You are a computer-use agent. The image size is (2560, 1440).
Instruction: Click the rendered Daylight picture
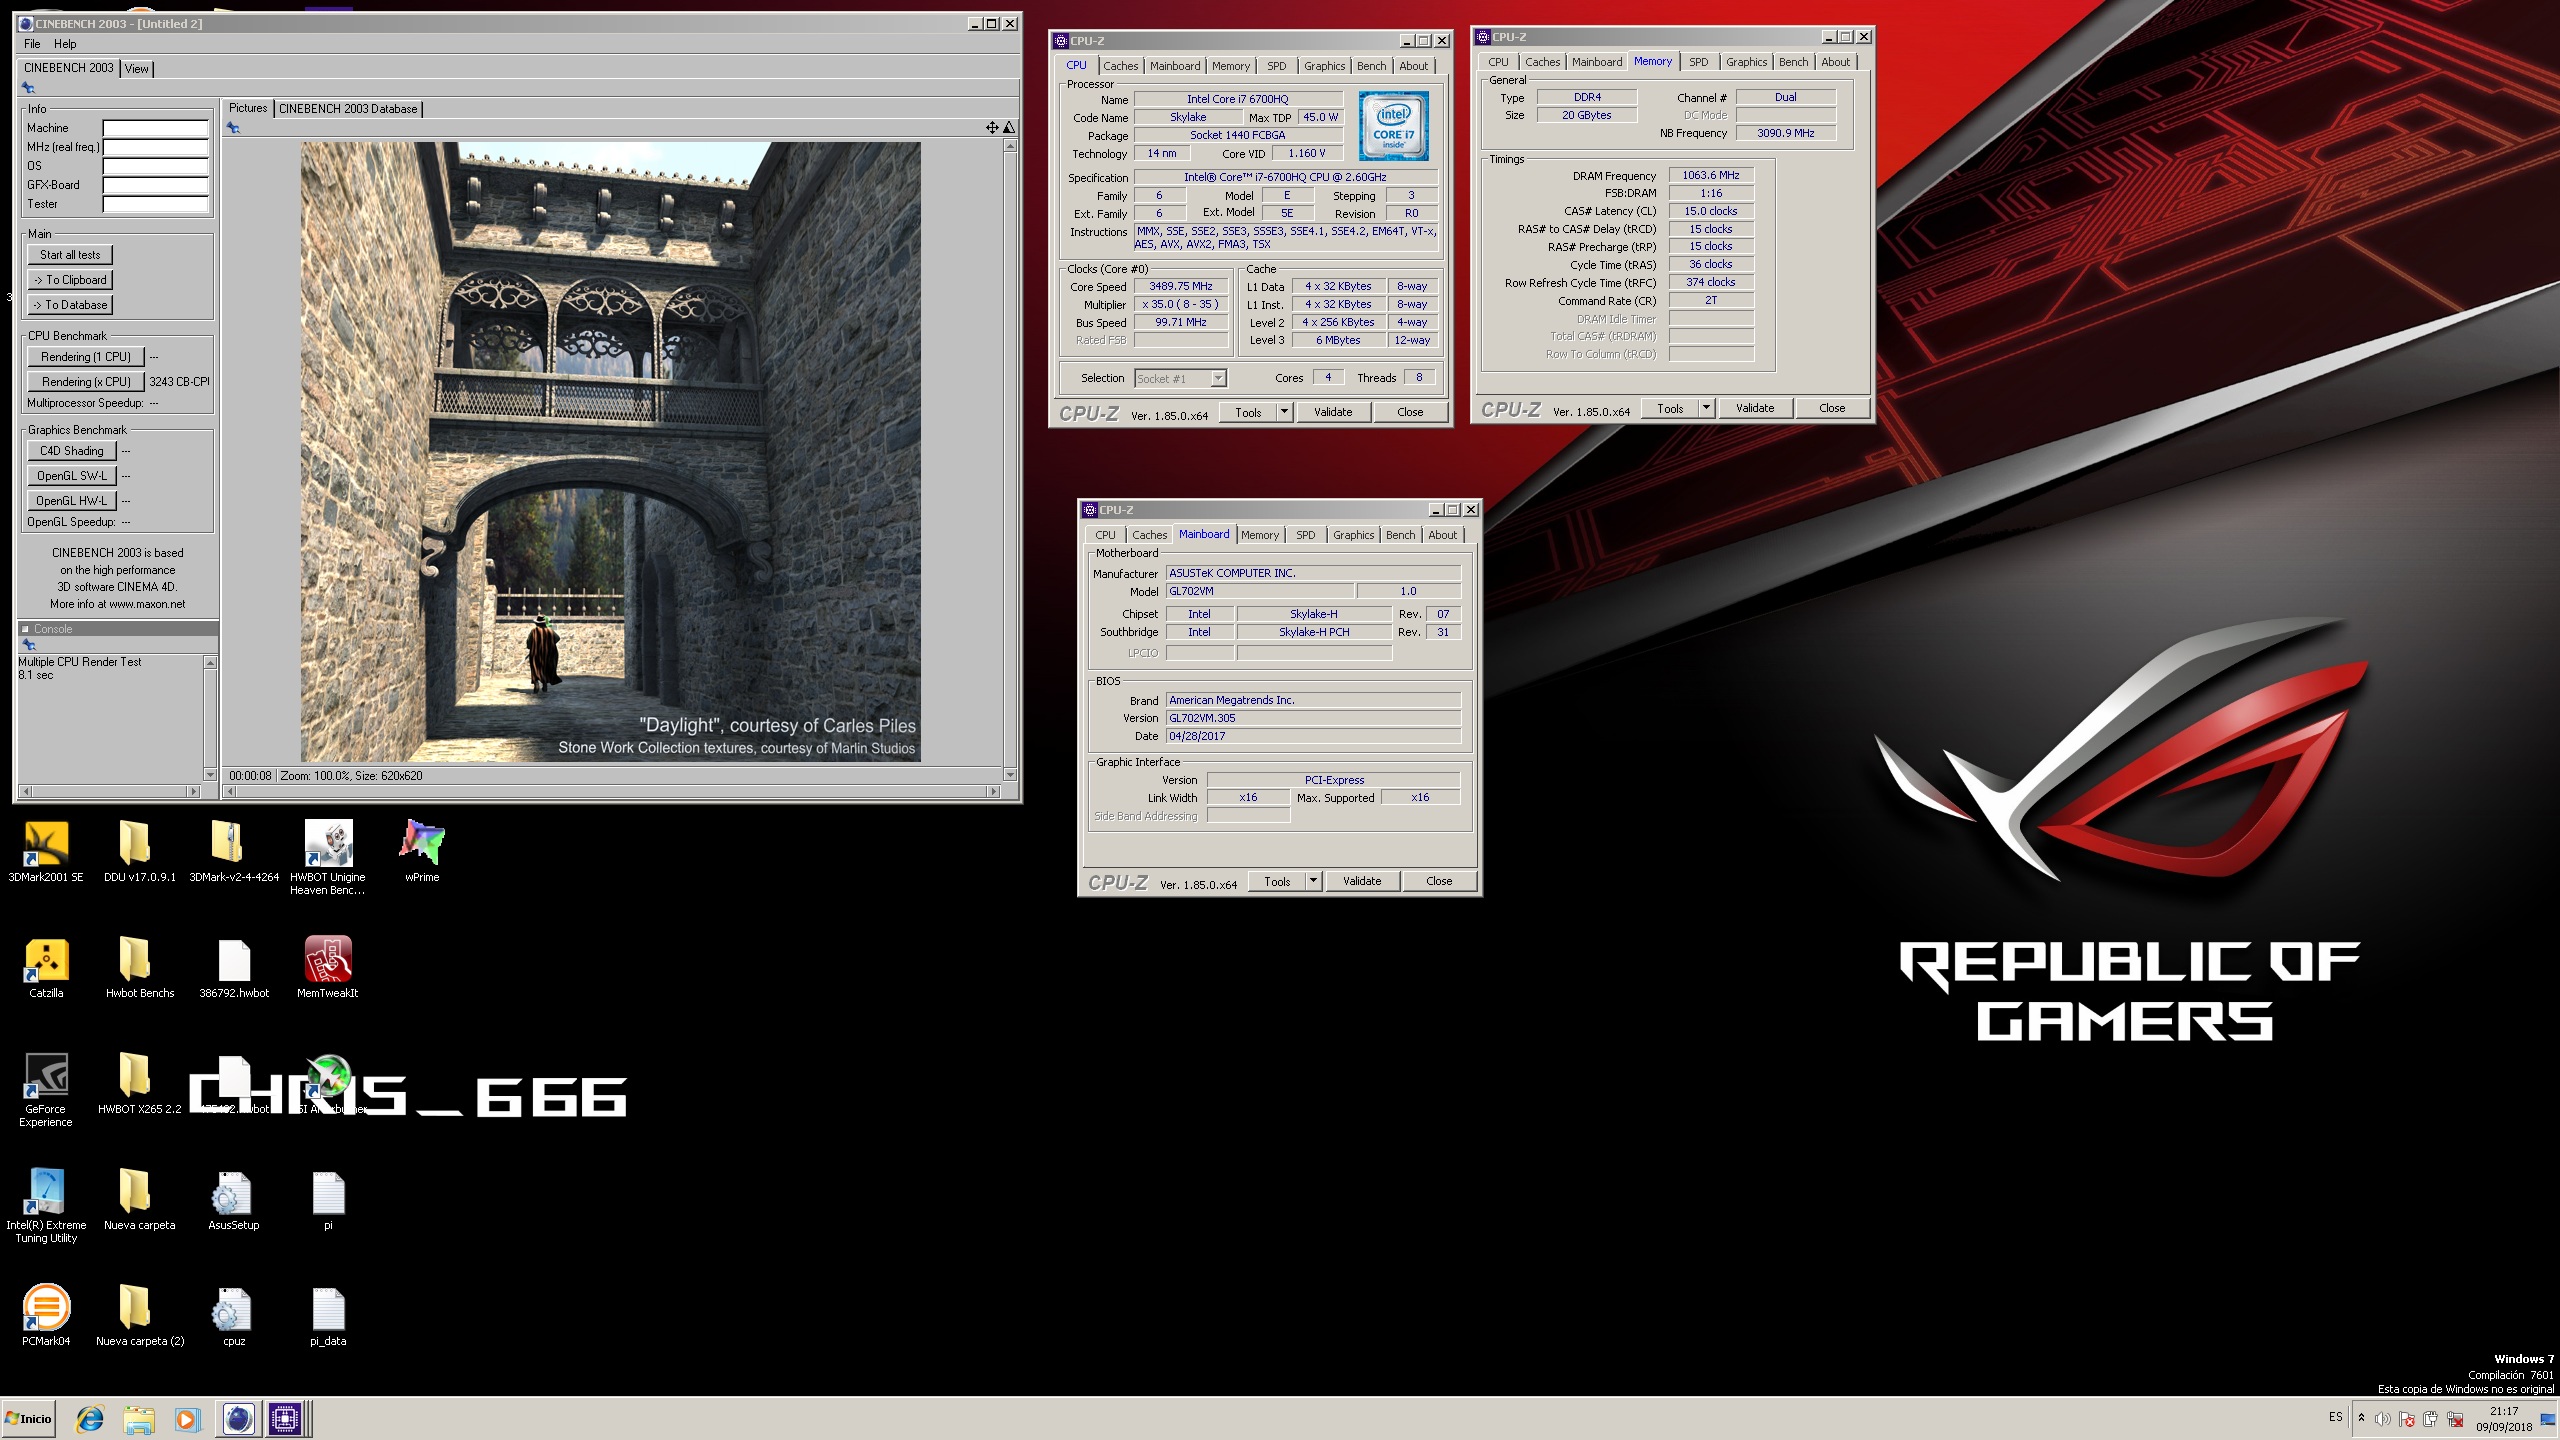tap(610, 452)
